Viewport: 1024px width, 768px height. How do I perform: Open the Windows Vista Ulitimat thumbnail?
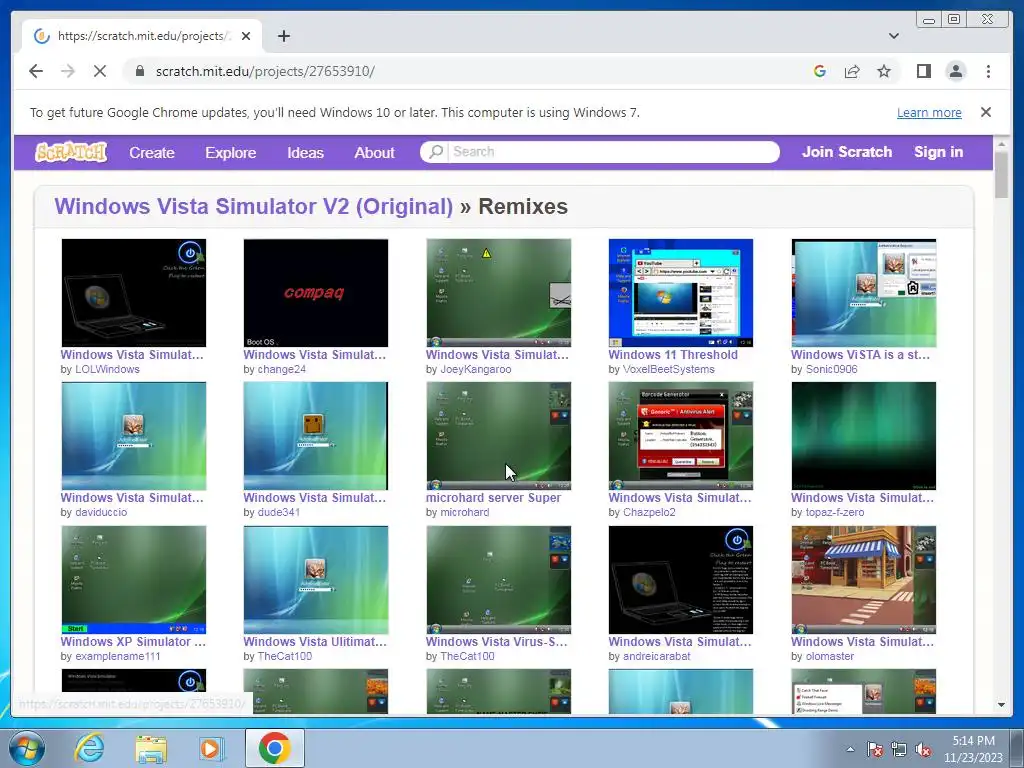click(x=315, y=580)
